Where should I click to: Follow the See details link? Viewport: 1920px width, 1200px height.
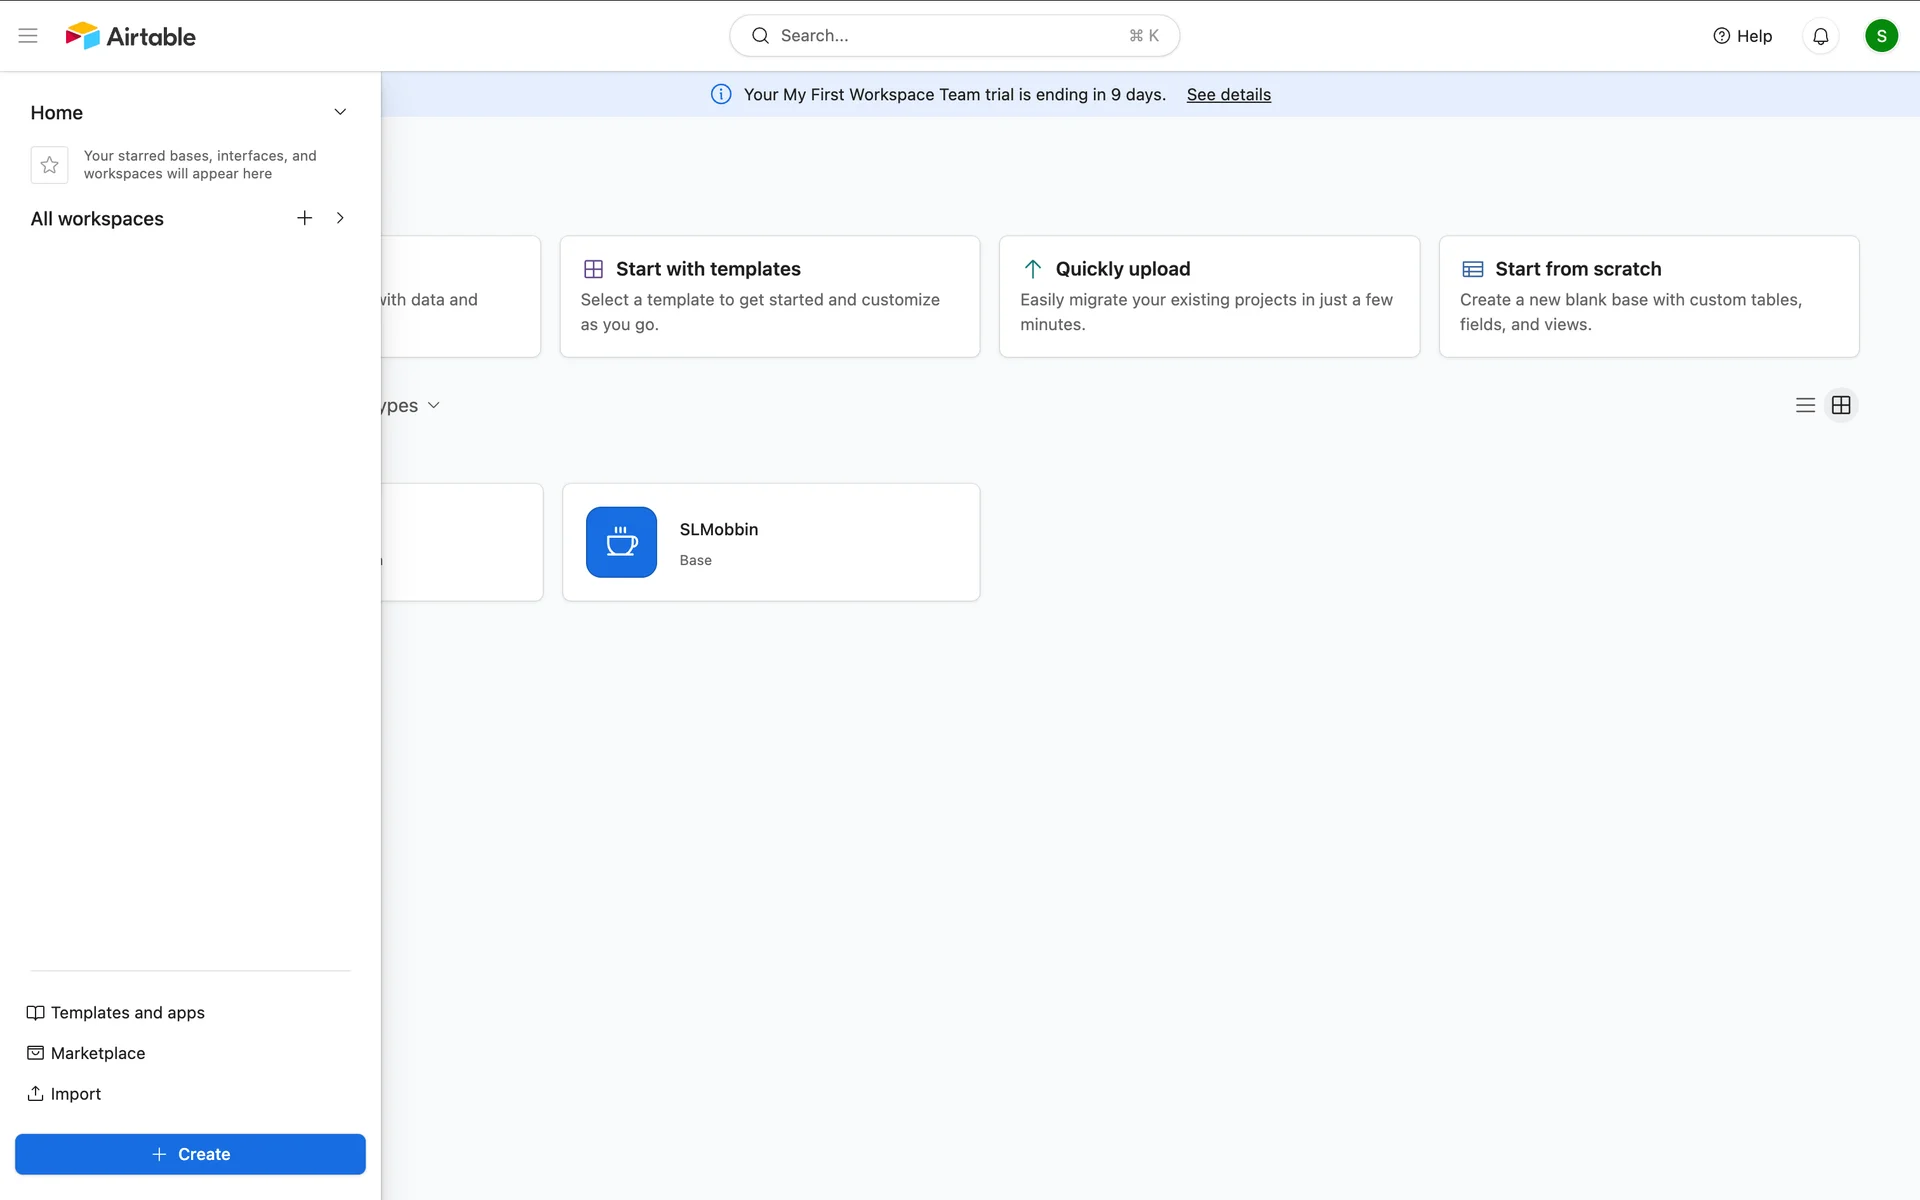1228,94
